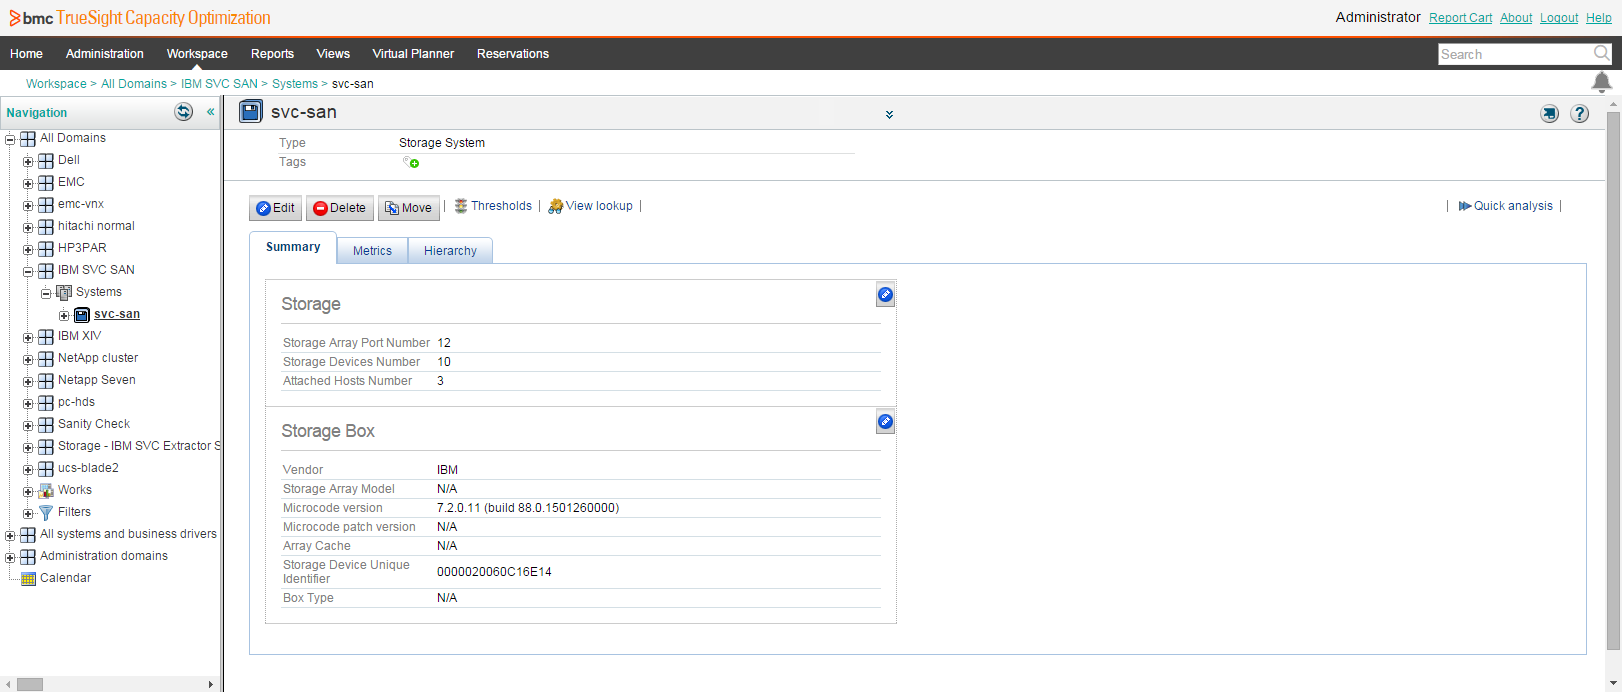
Task: Open the Report Cart link
Action: click(x=1460, y=18)
